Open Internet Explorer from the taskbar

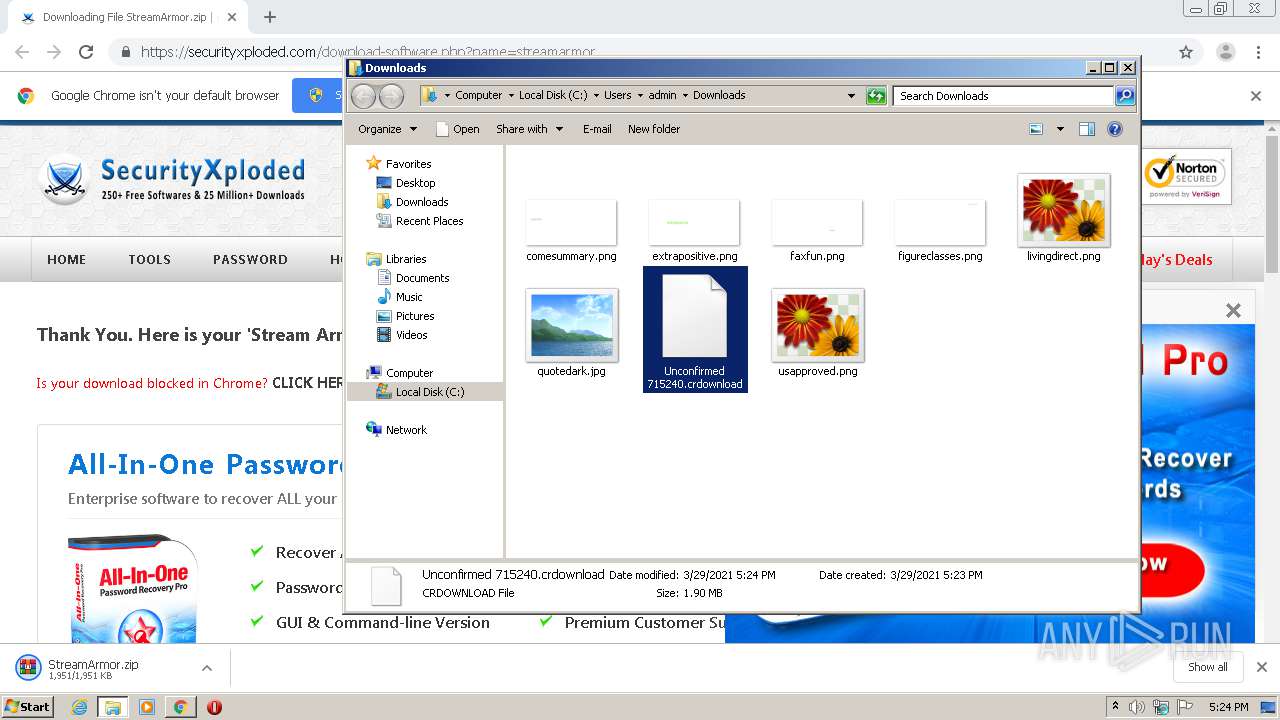[x=79, y=707]
